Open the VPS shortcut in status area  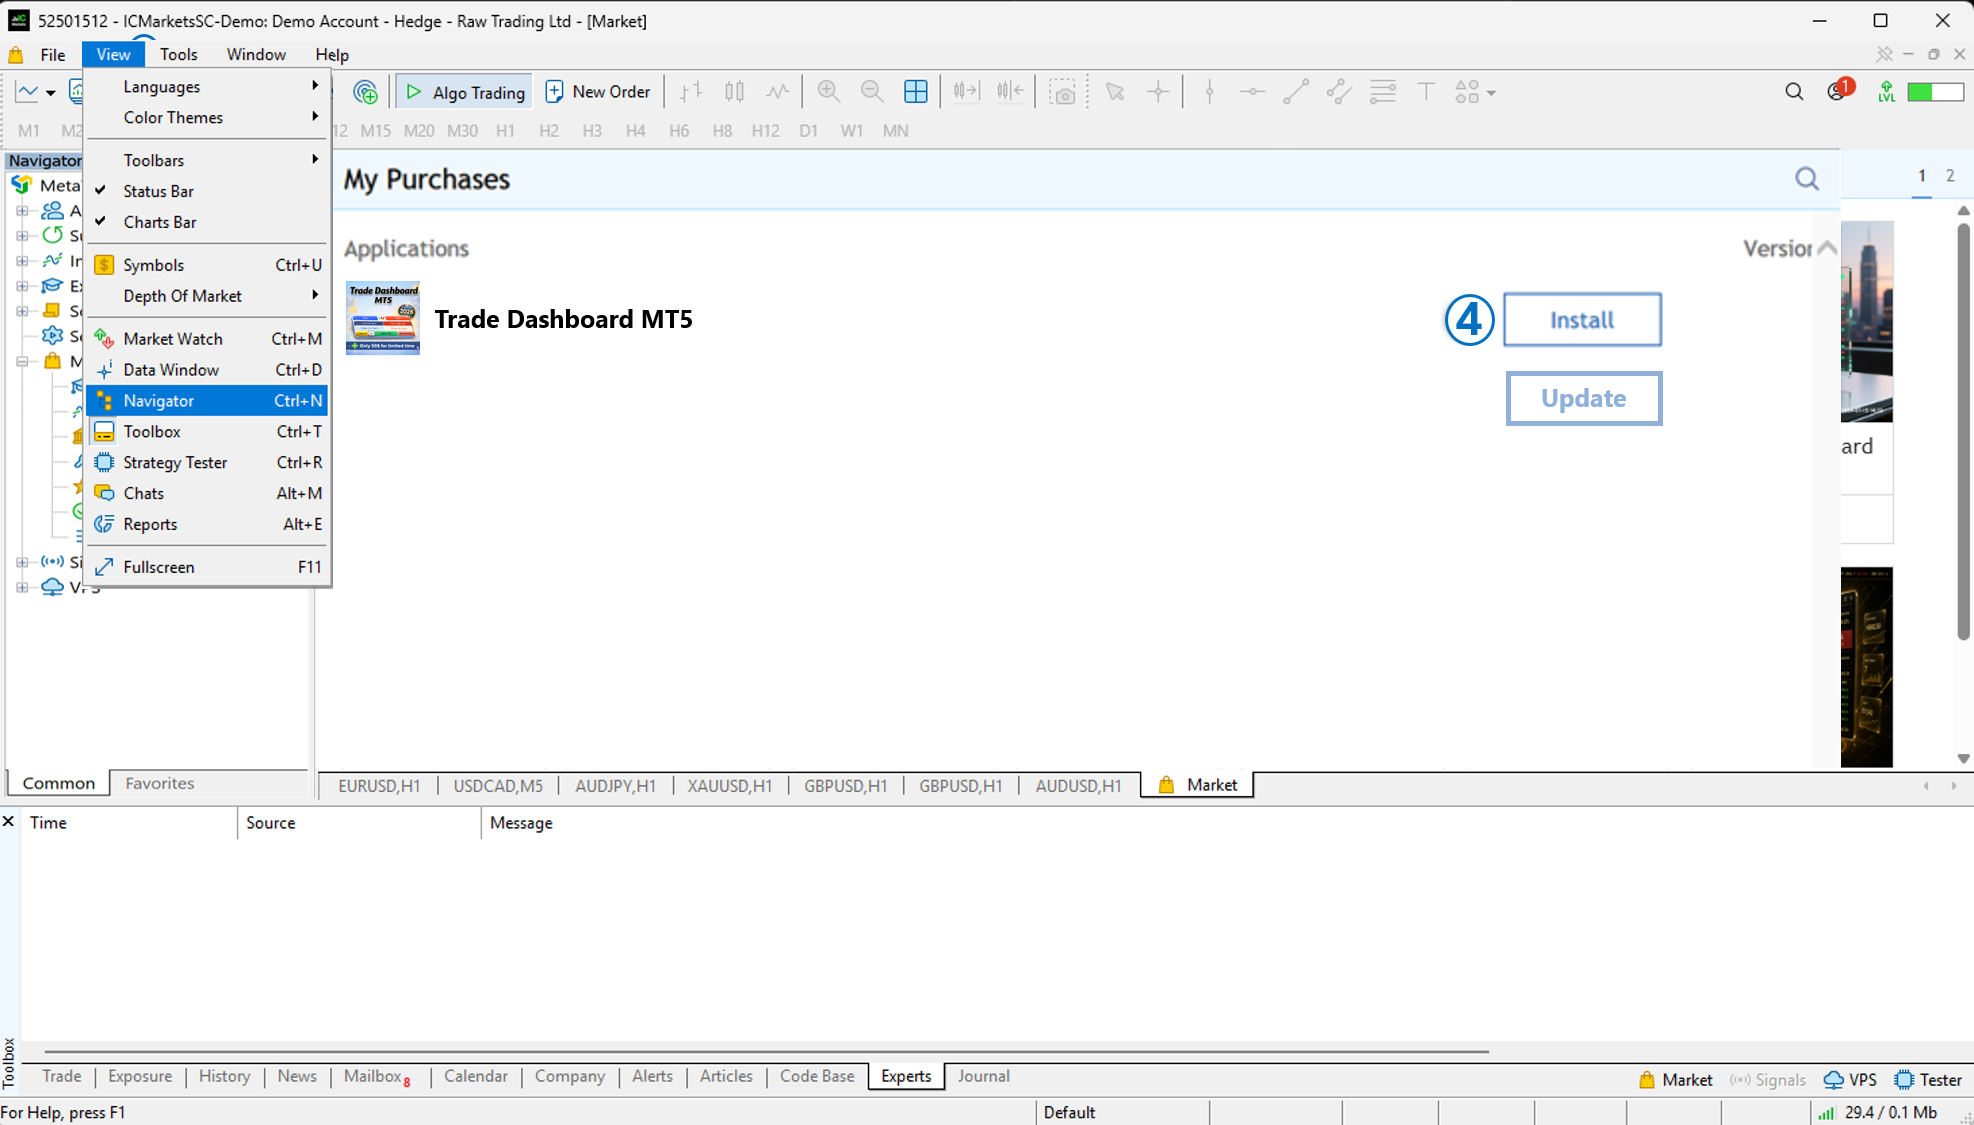pyautogui.click(x=1850, y=1080)
